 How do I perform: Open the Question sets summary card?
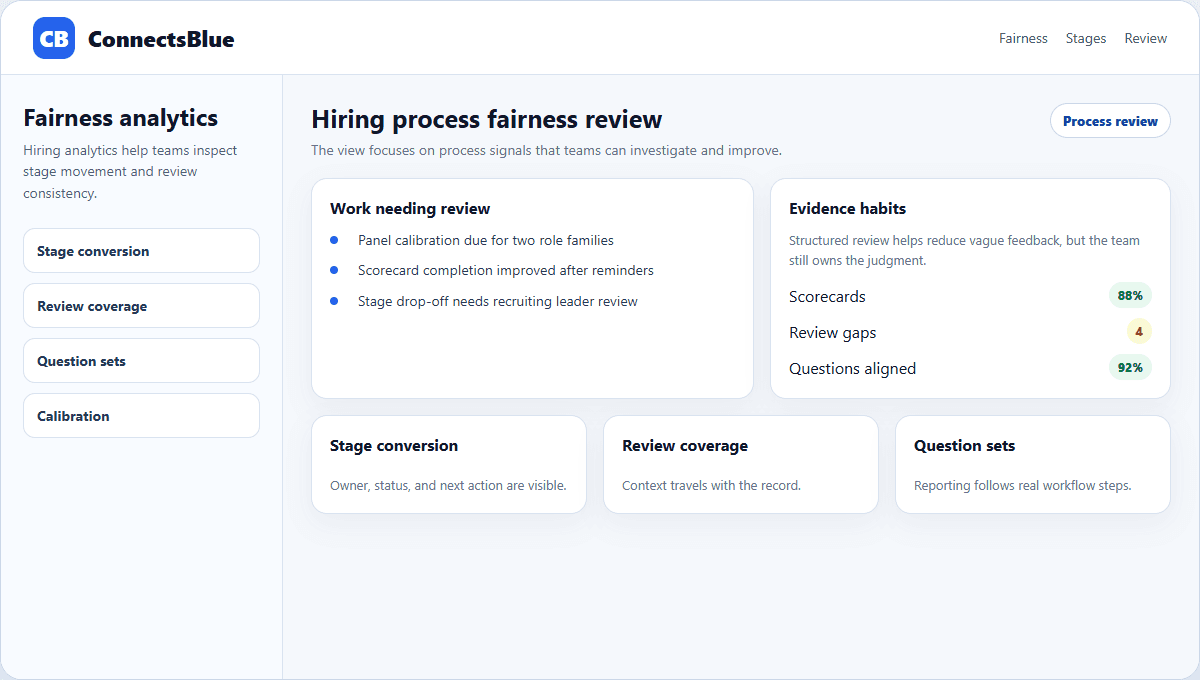pyautogui.click(x=1033, y=465)
